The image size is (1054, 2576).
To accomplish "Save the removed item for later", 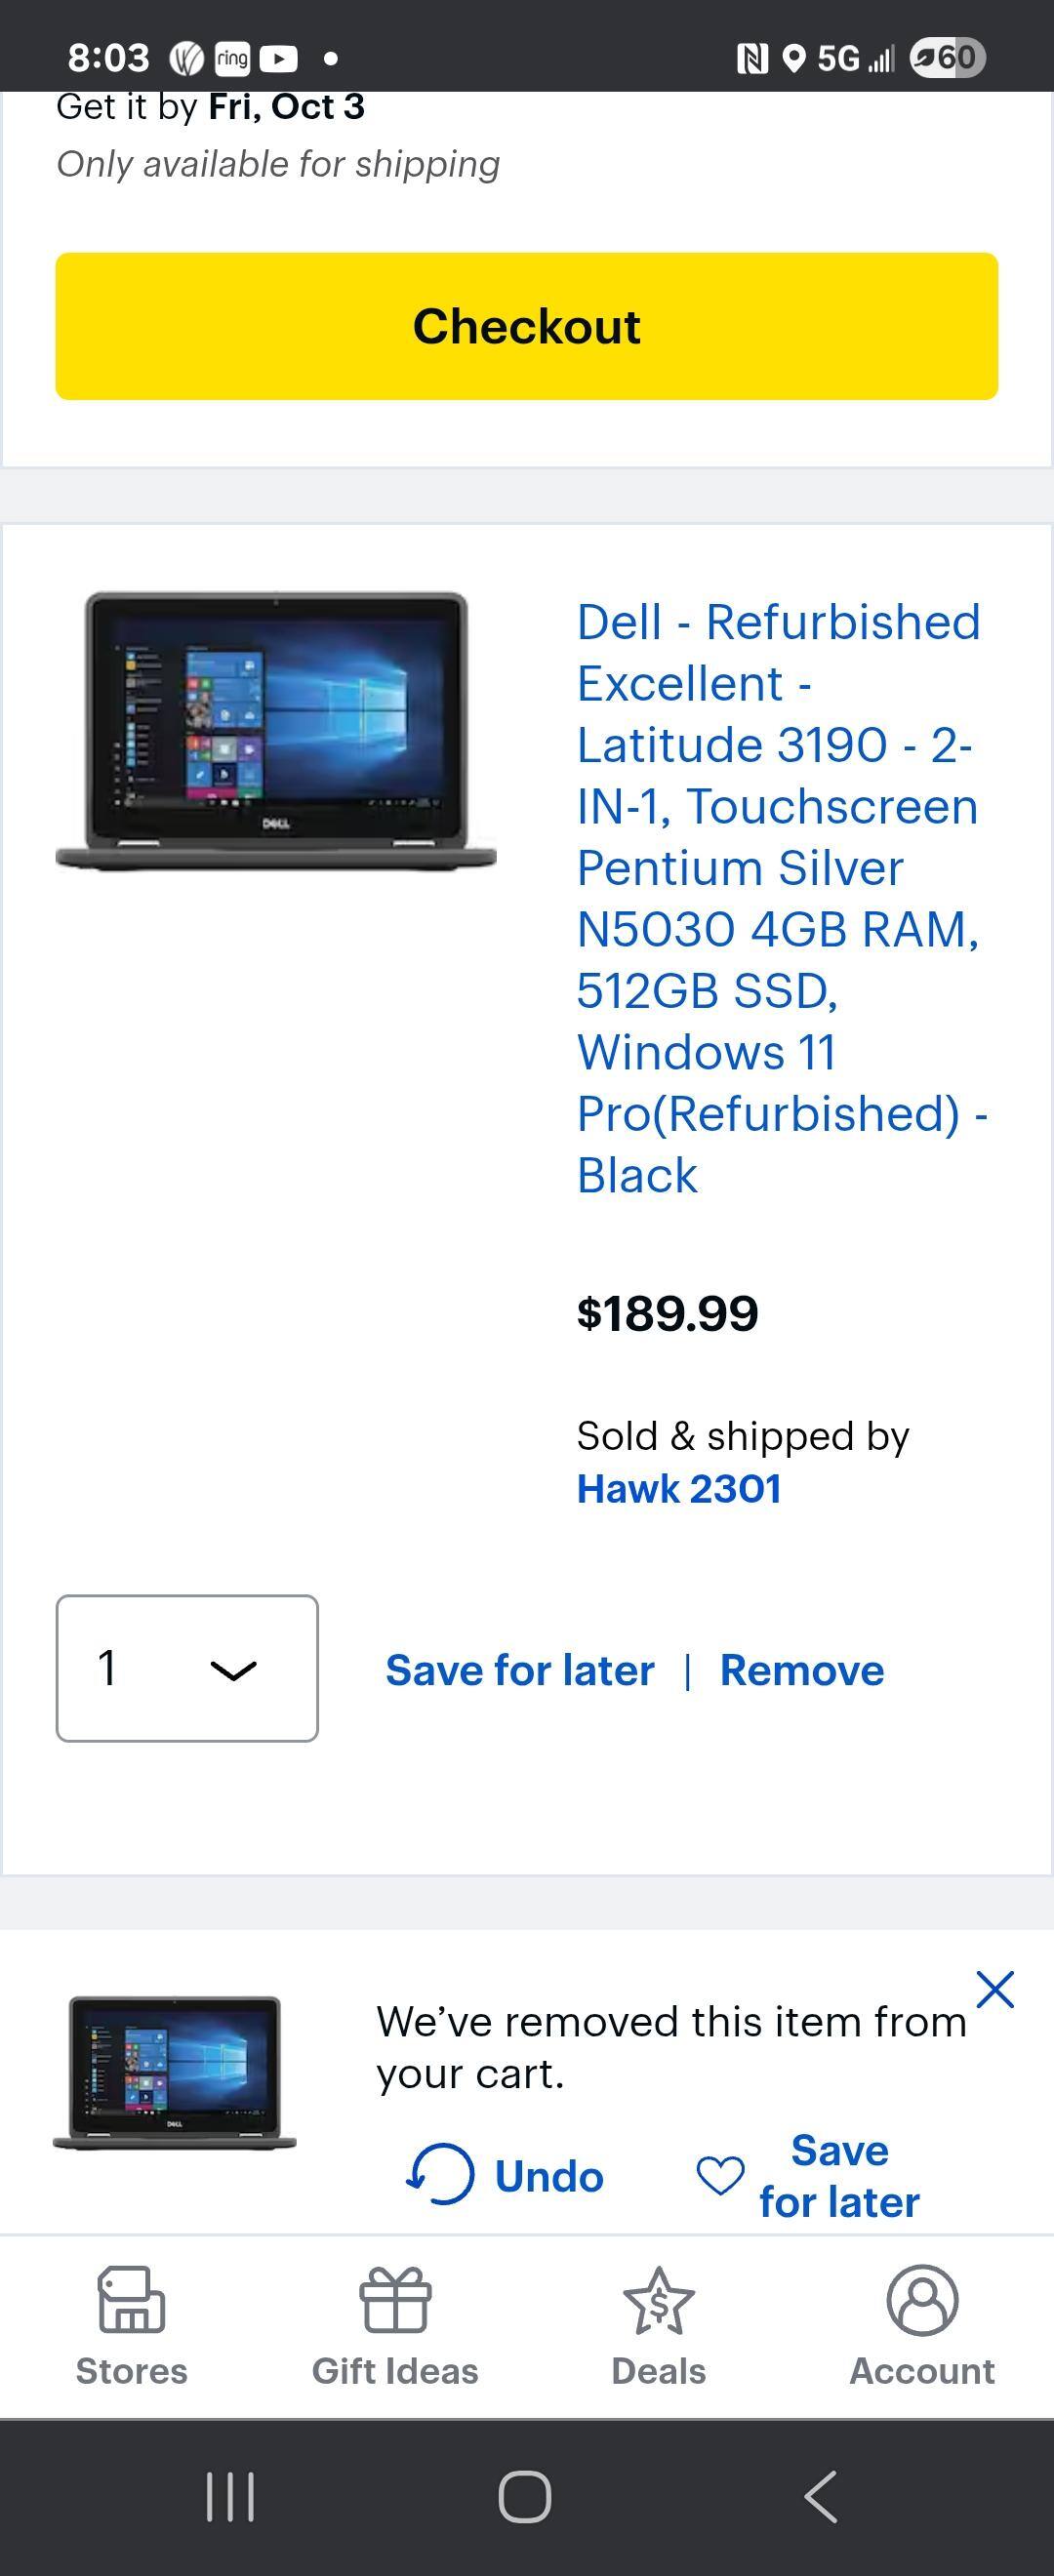I will 838,2176.
